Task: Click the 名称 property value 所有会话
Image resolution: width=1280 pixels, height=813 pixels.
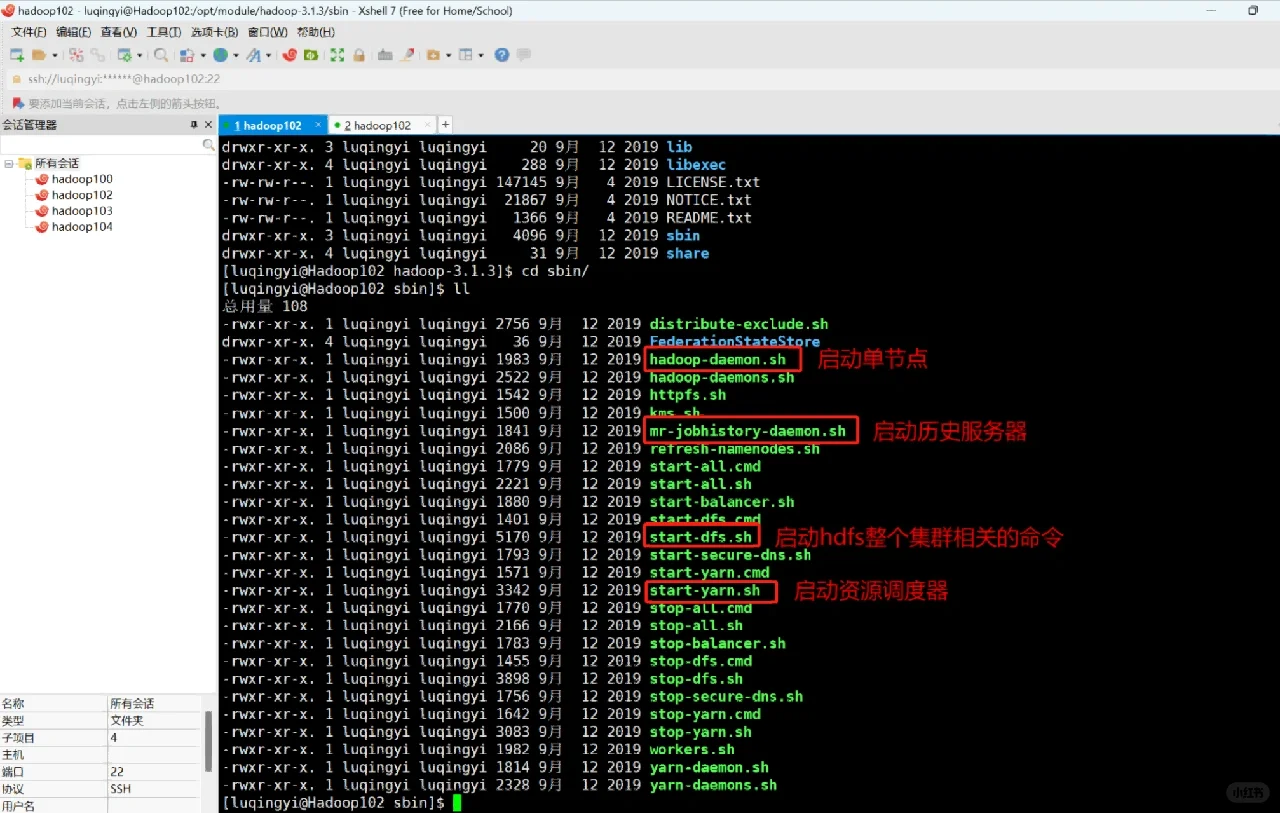Action: point(132,703)
